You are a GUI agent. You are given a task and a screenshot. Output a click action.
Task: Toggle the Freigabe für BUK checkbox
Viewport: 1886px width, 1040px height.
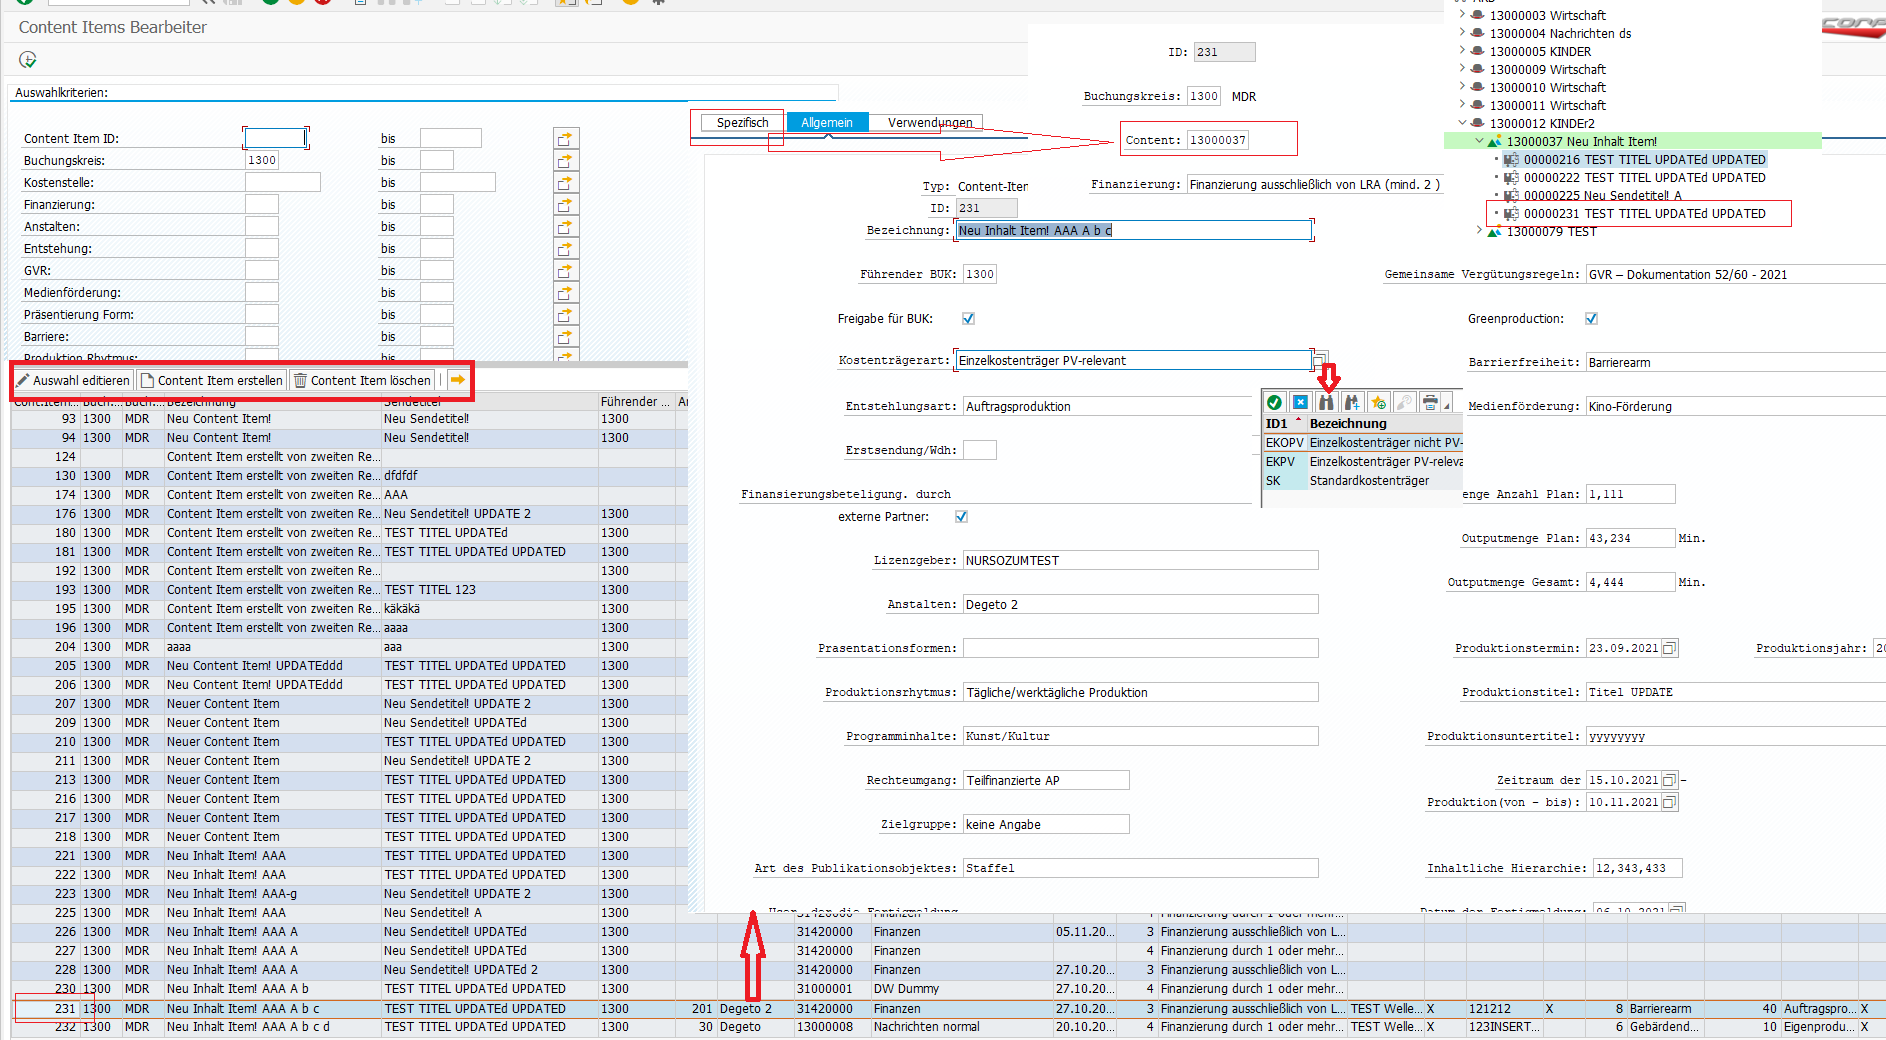click(x=968, y=319)
